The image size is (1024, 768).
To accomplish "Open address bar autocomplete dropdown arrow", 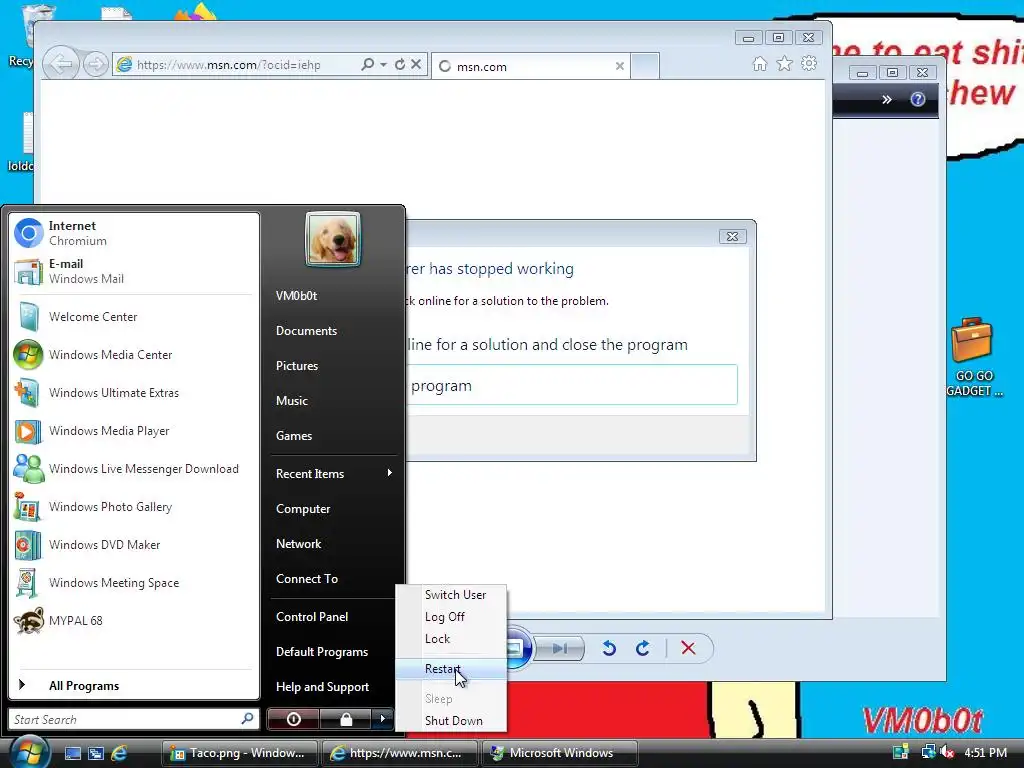I will coord(383,64).
